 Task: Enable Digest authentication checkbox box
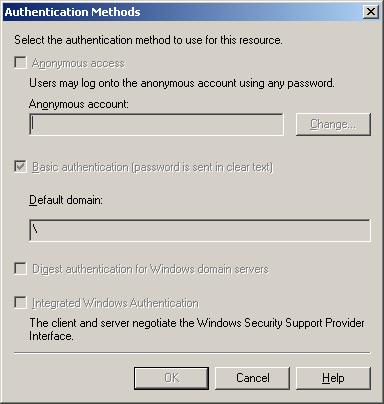point(20,268)
